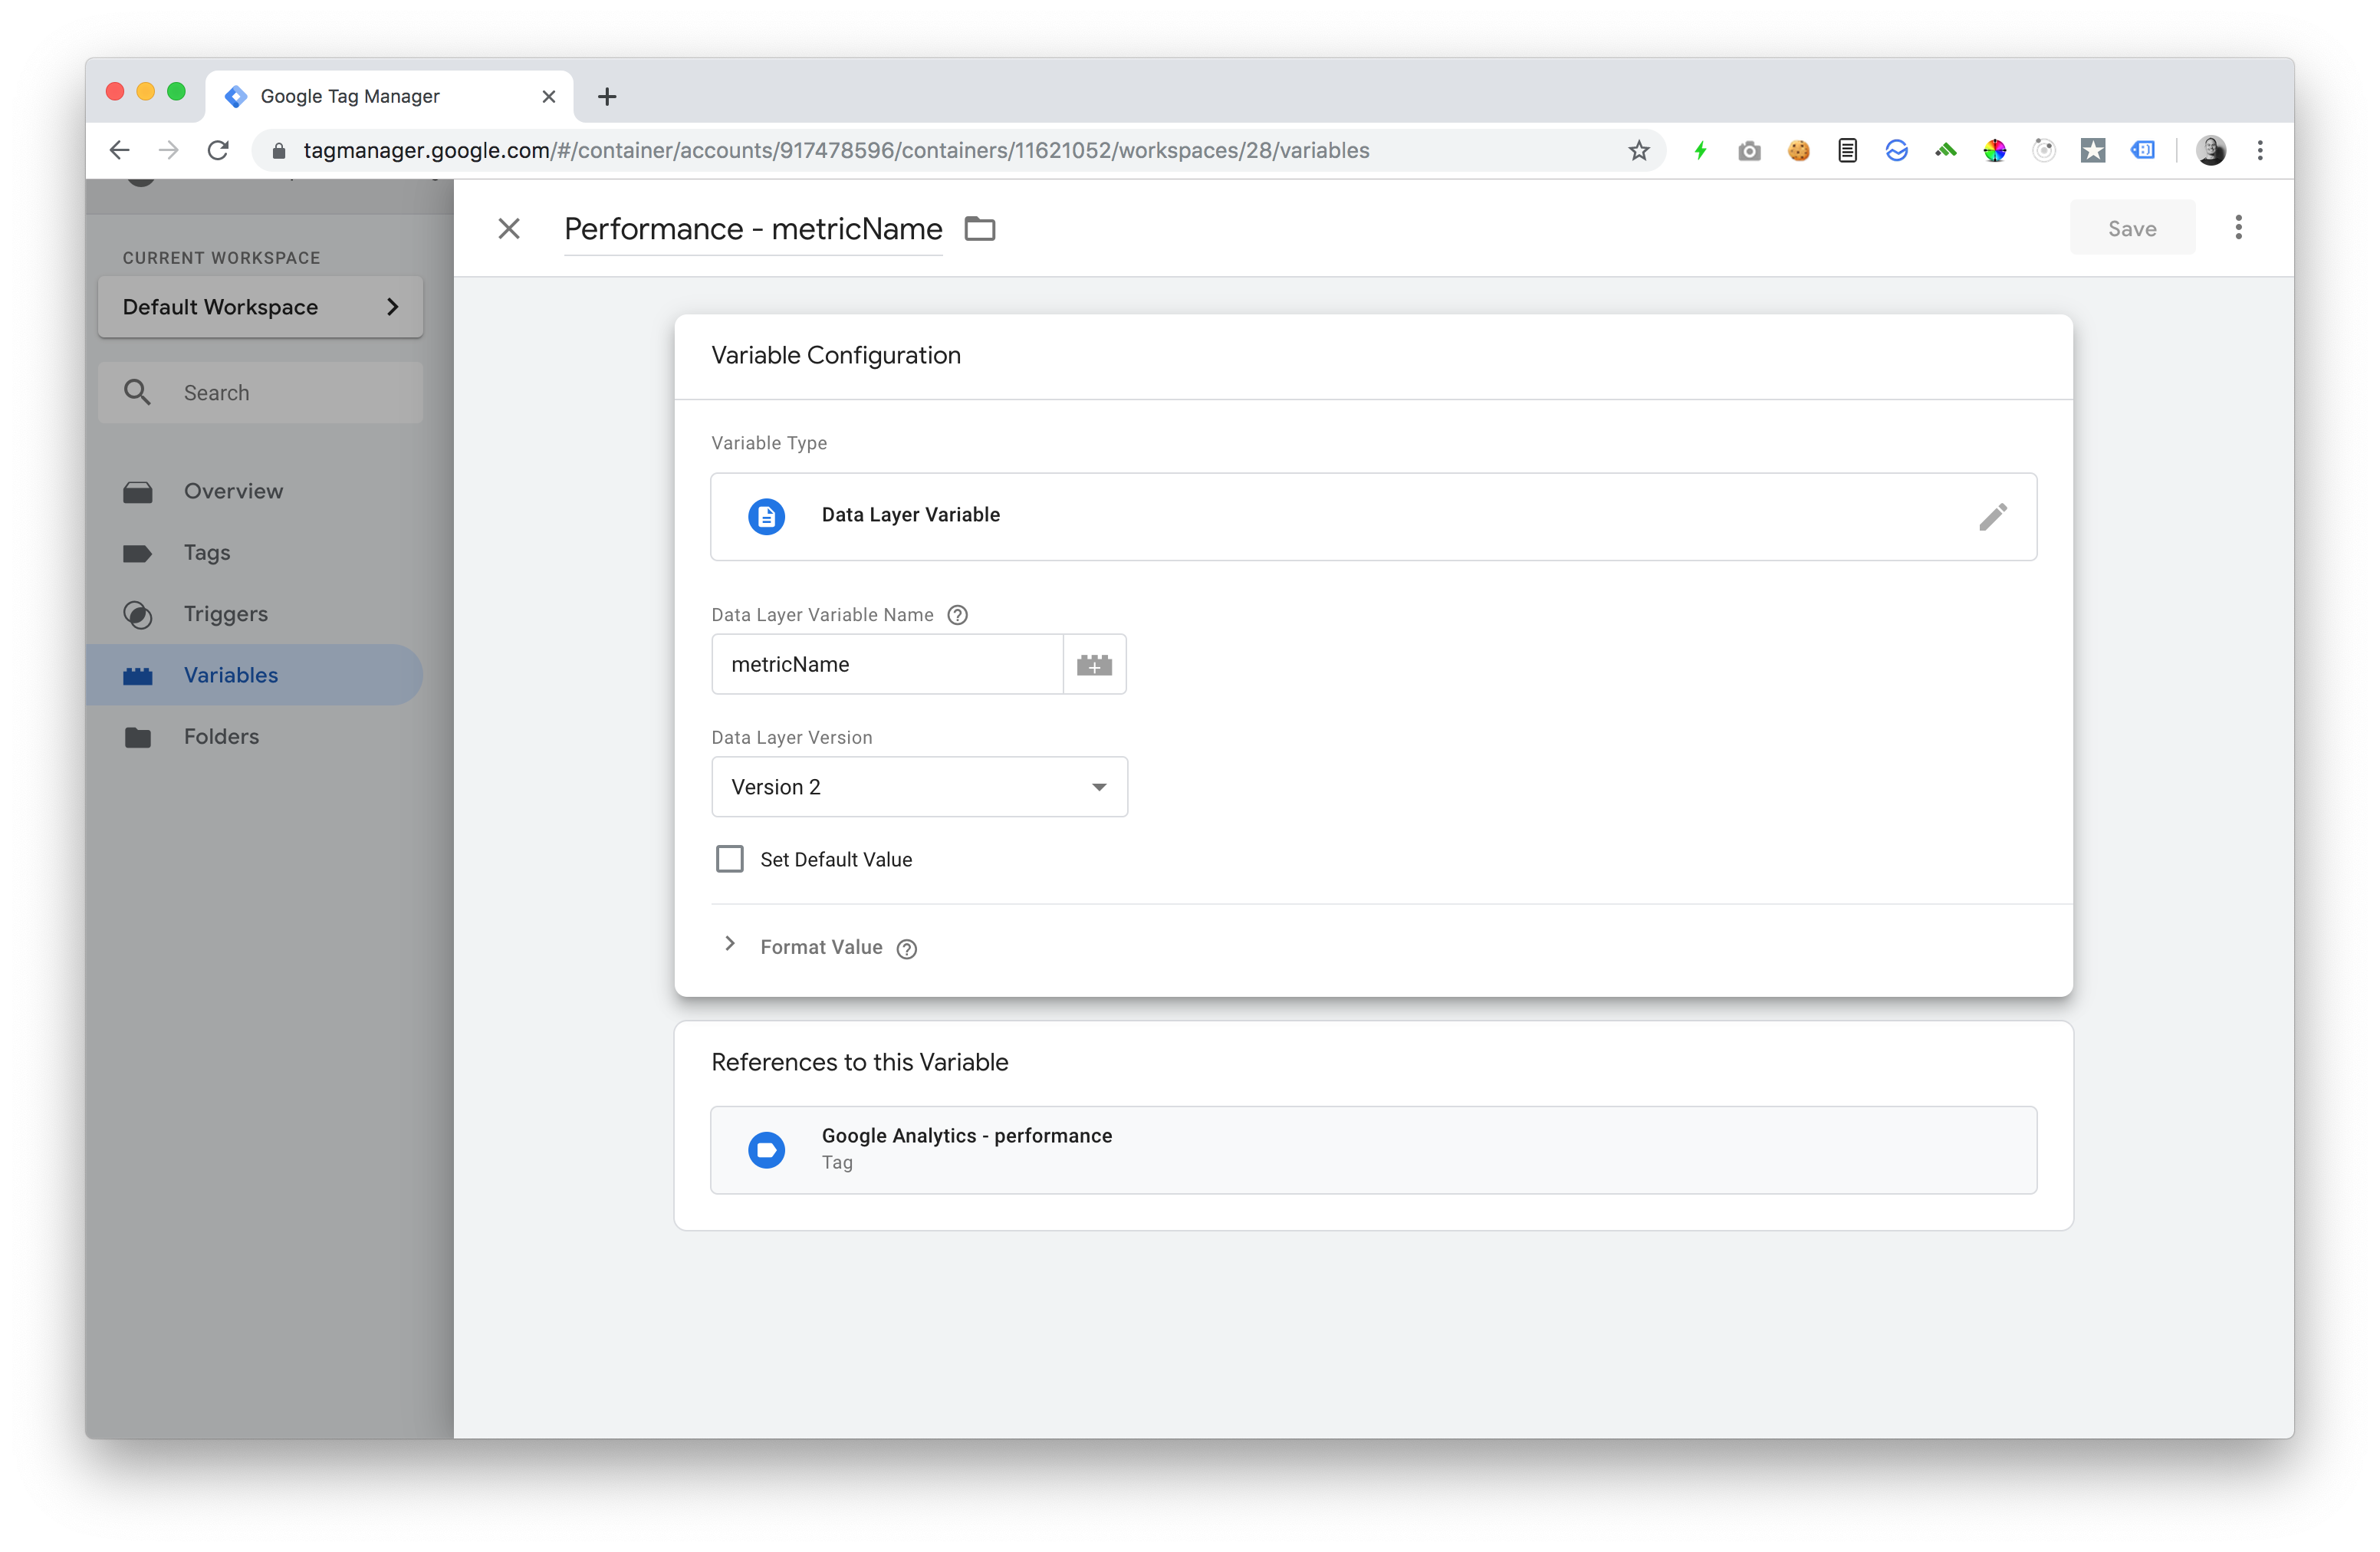
Task: Open Triggers in the sidebar
Action: tap(225, 614)
